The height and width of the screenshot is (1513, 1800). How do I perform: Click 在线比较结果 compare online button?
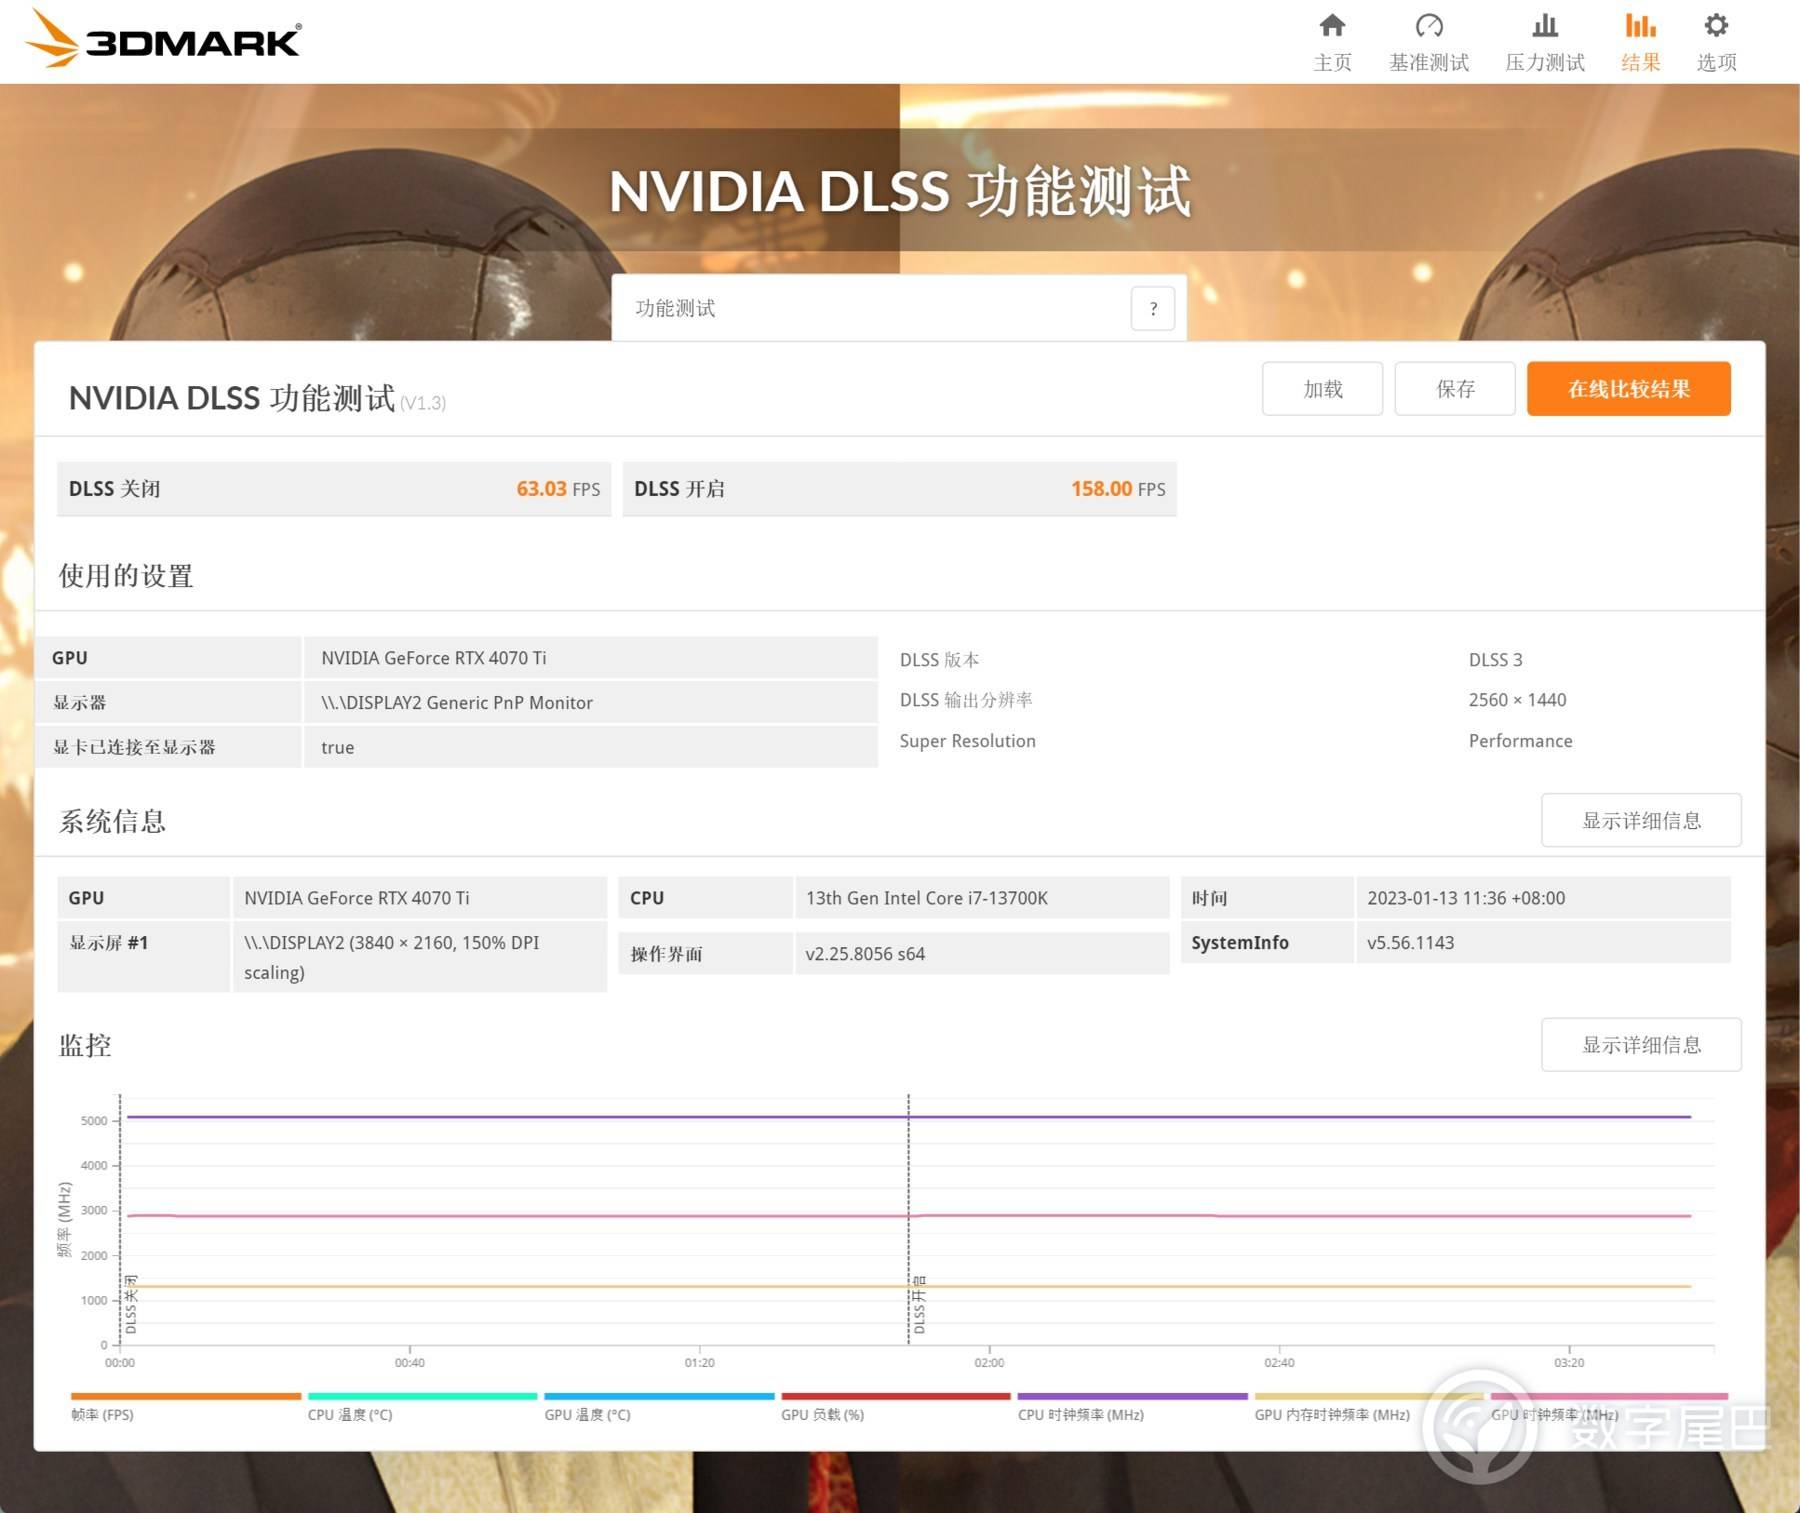(1629, 388)
